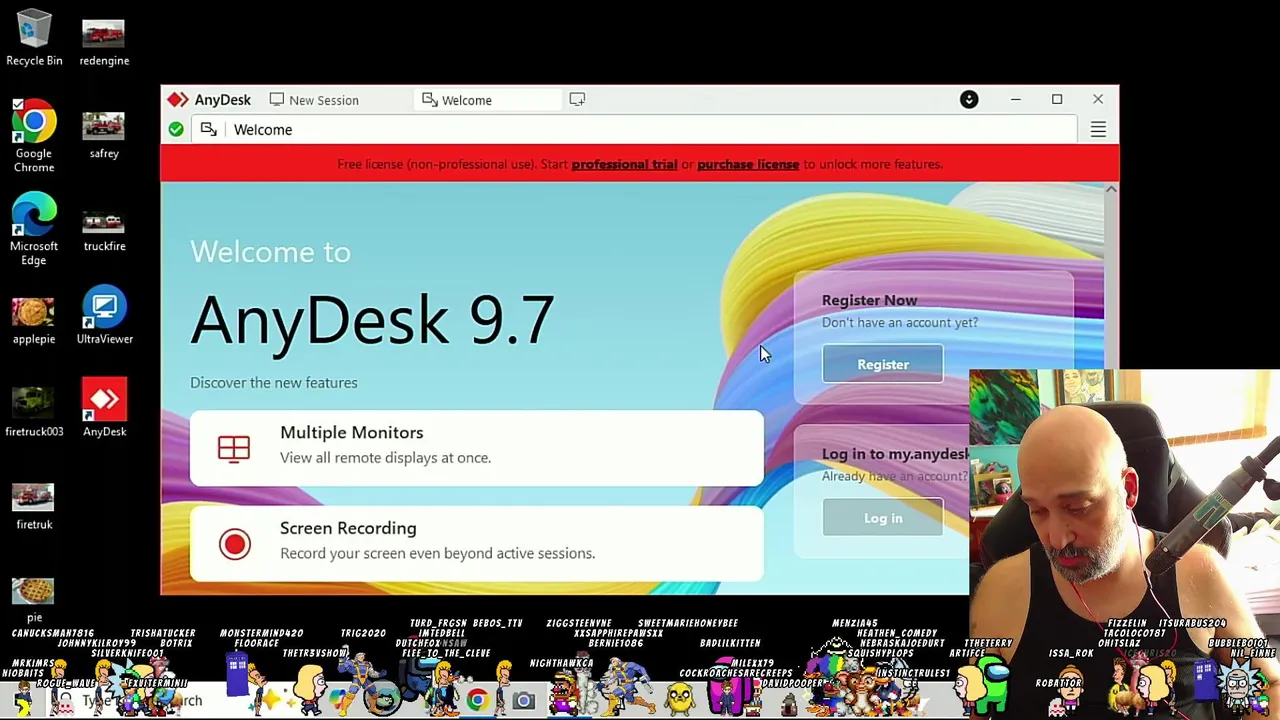Click "Don't have an account yet?" text
Screen dimensions: 1280x720
899,322
